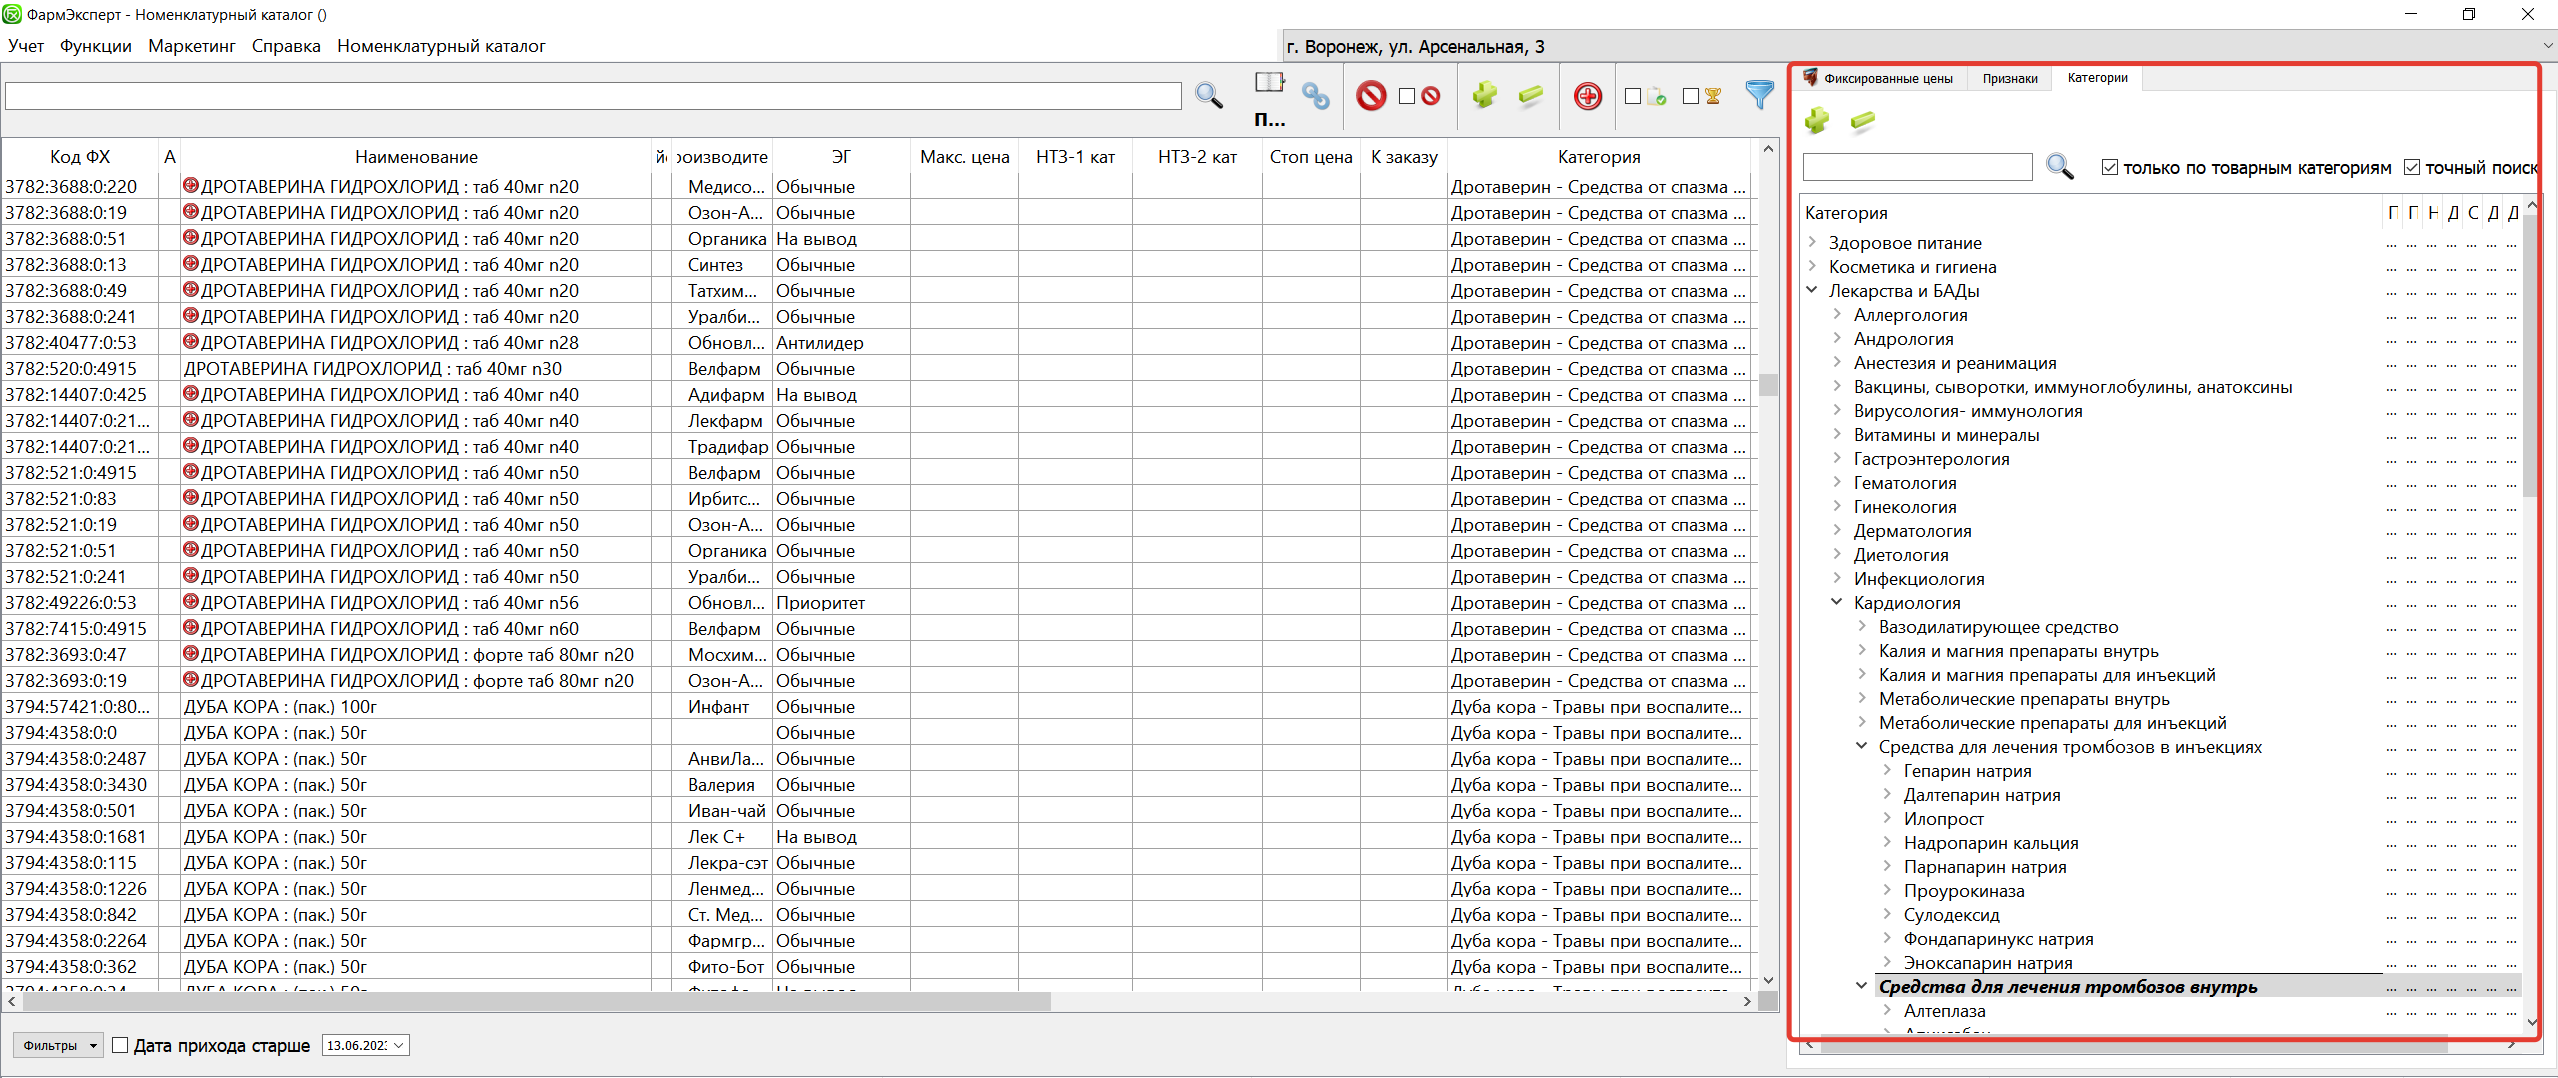Select the 'Гепарин натрия' category item

pos(1966,771)
